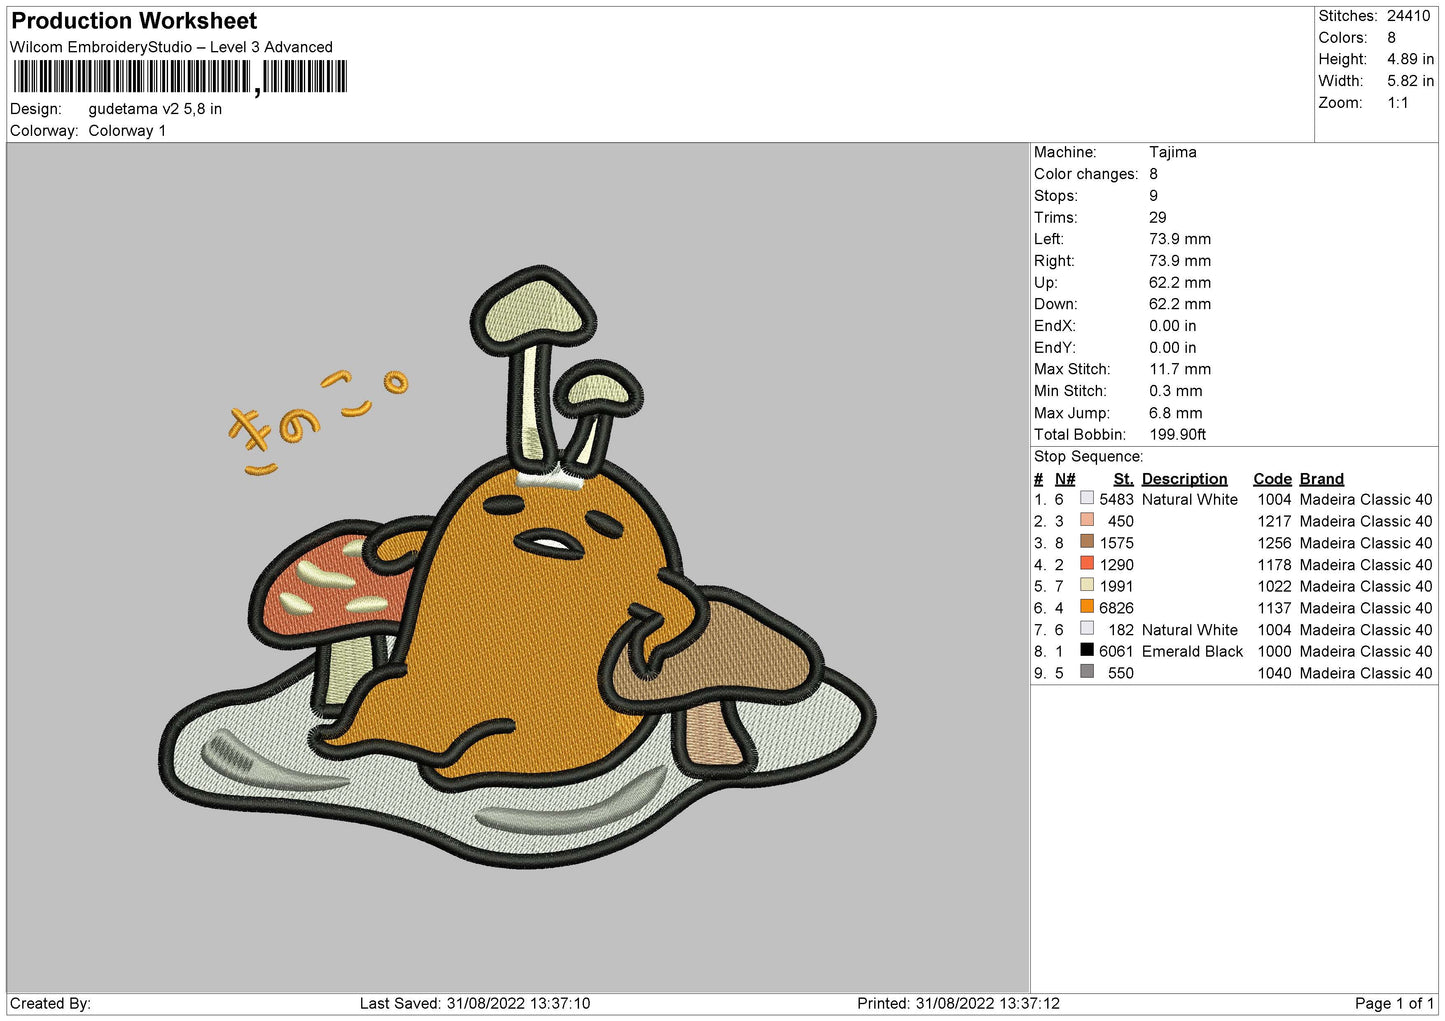Select the 'Left:' value 73.9 mm
Screen dimensions: 1445x1021
click(x=1180, y=239)
